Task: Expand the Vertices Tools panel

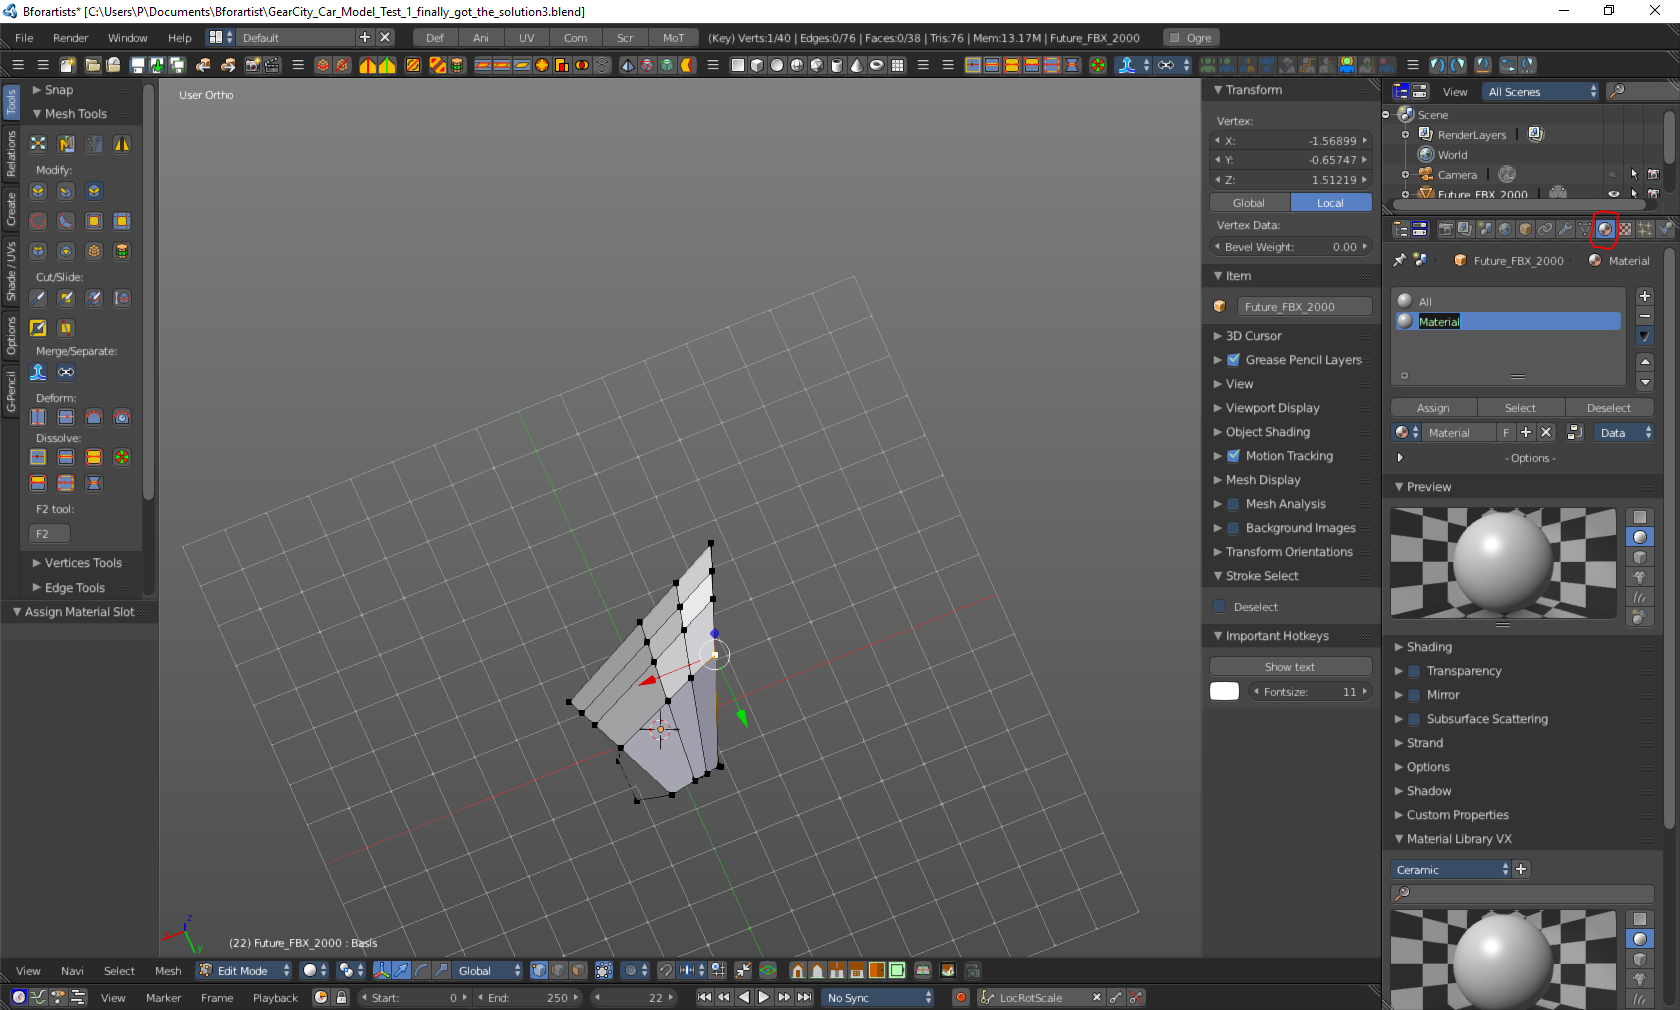Action: 82,563
